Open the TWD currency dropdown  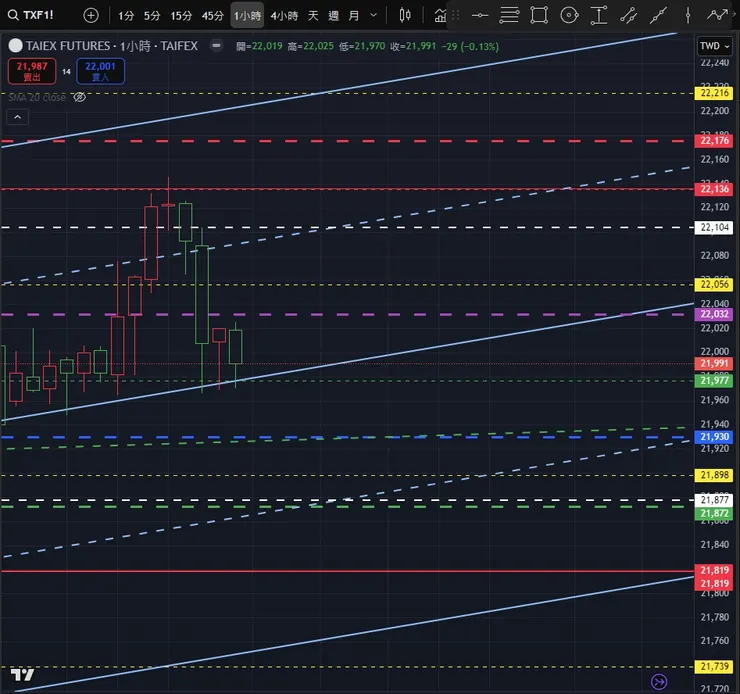[x=715, y=46]
